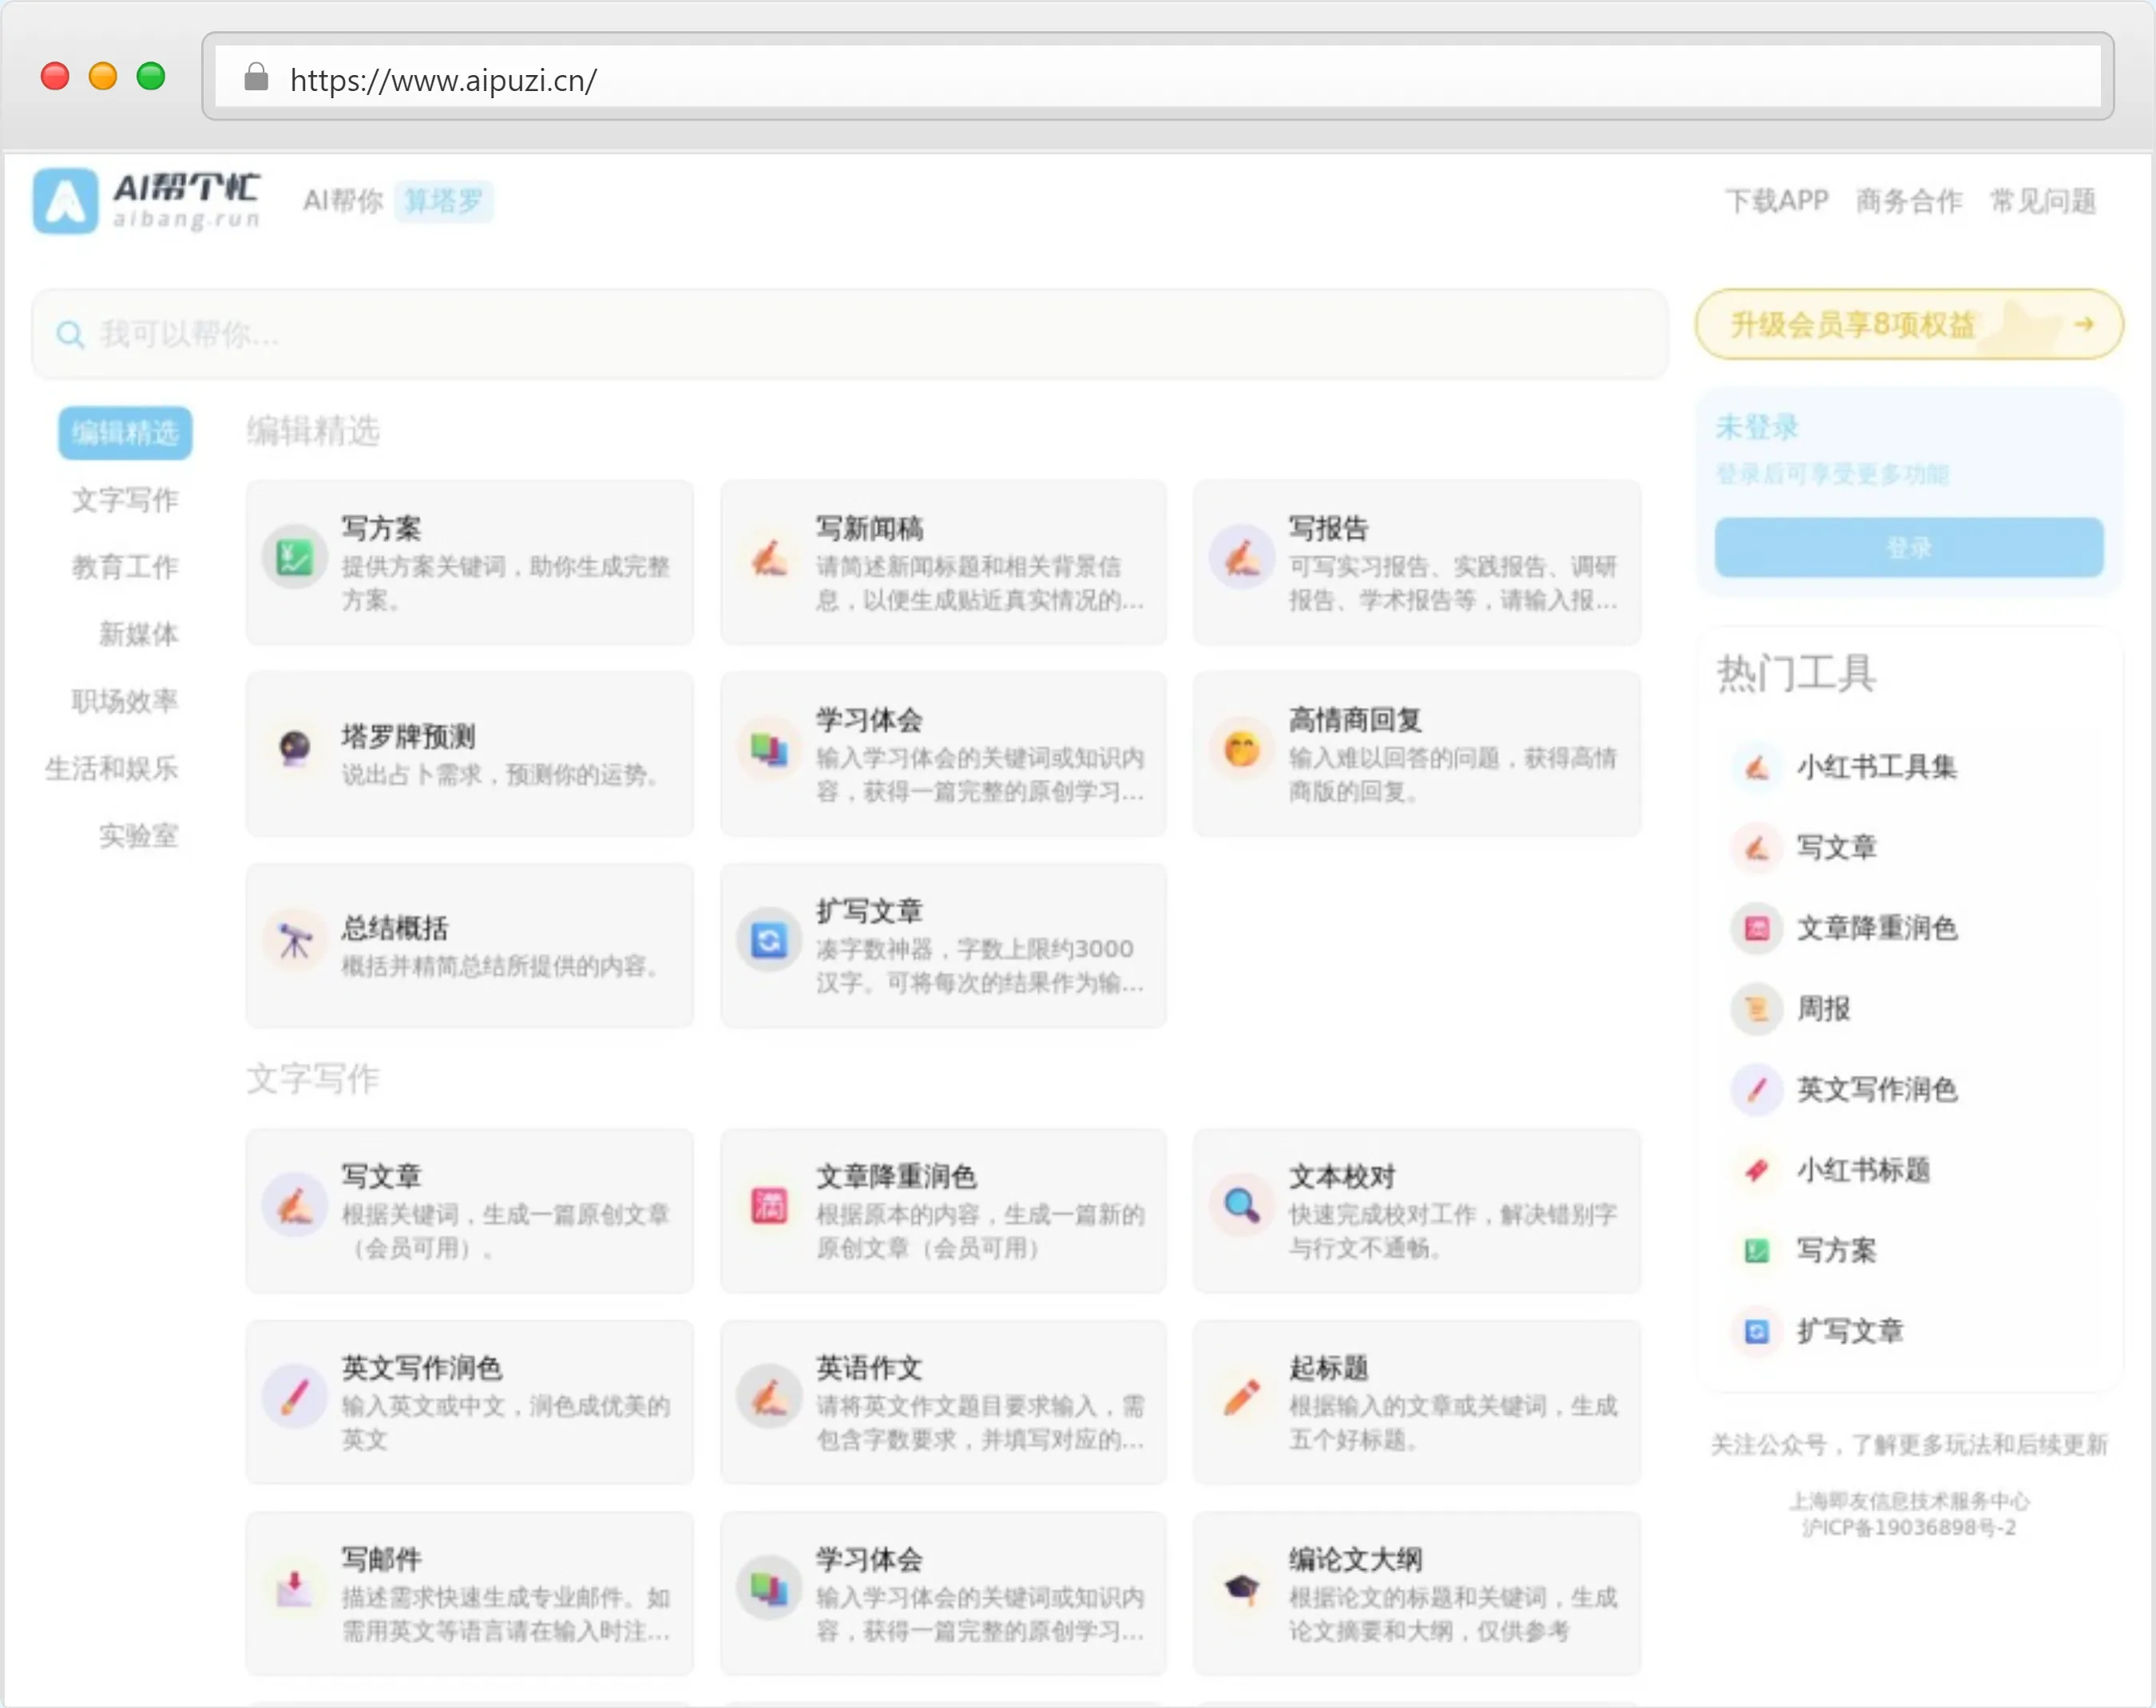The width and height of the screenshot is (2156, 1708).
Task: Click the 沪ICP备19036898号-2 text
Action: pyautogui.click(x=1909, y=1528)
